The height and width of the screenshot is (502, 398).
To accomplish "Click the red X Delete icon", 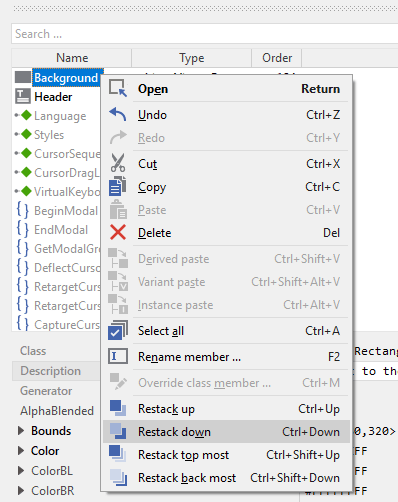I will click(118, 232).
